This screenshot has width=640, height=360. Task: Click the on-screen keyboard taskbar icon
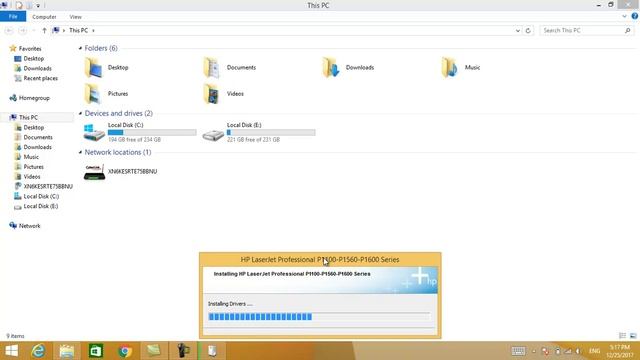coord(518,351)
